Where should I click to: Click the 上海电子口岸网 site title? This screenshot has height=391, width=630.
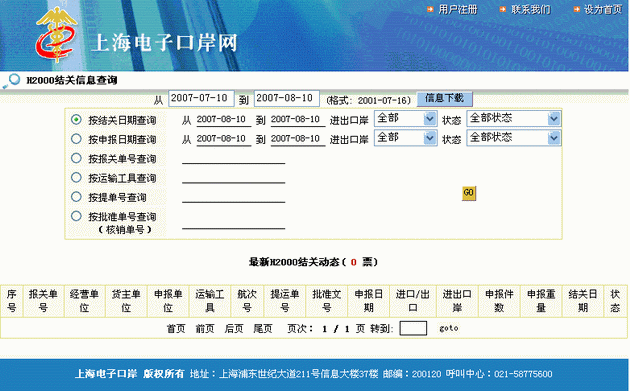click(164, 43)
